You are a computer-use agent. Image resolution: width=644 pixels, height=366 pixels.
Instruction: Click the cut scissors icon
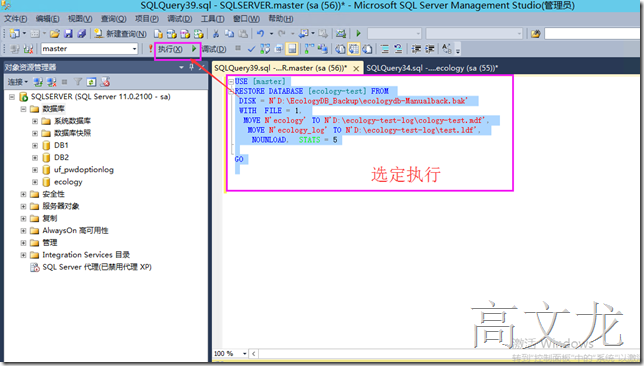click(216, 34)
